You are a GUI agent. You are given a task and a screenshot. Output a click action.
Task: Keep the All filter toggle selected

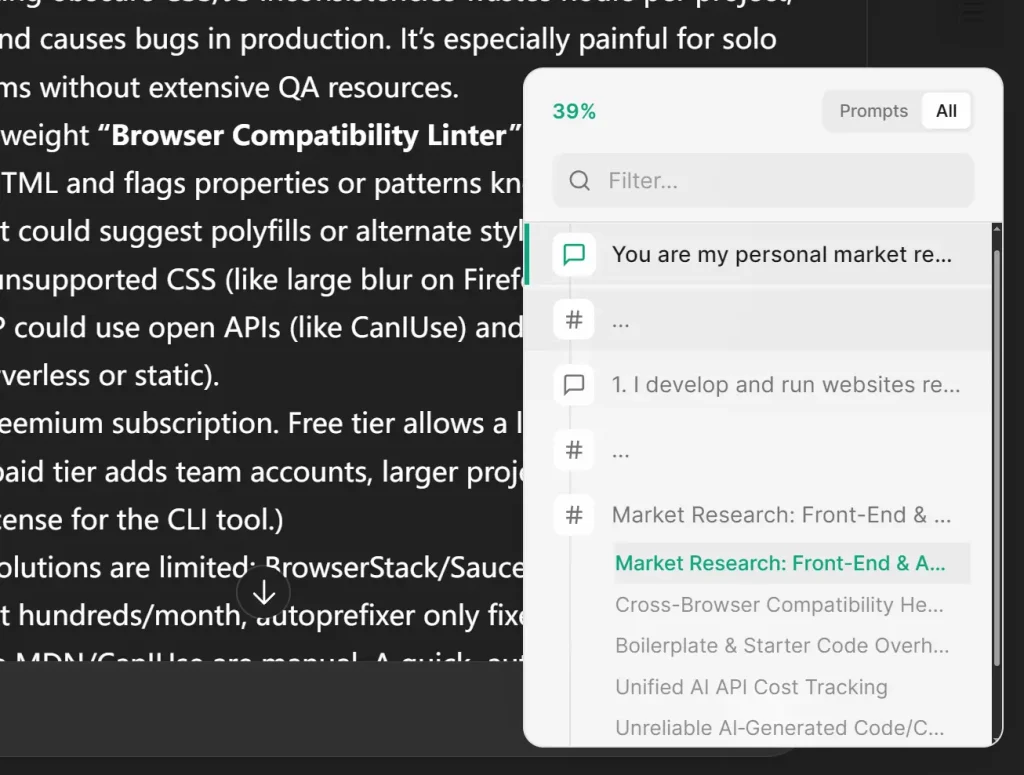click(945, 111)
